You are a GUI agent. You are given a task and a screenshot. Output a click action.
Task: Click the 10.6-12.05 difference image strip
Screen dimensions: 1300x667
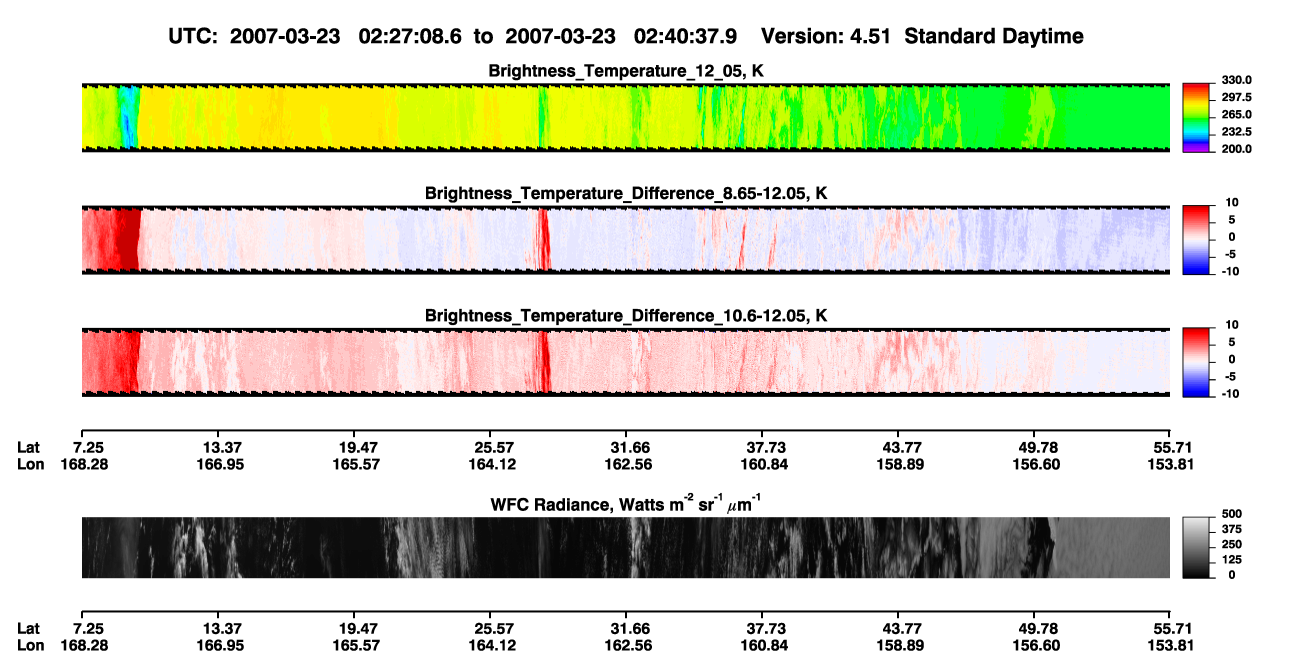click(x=625, y=361)
